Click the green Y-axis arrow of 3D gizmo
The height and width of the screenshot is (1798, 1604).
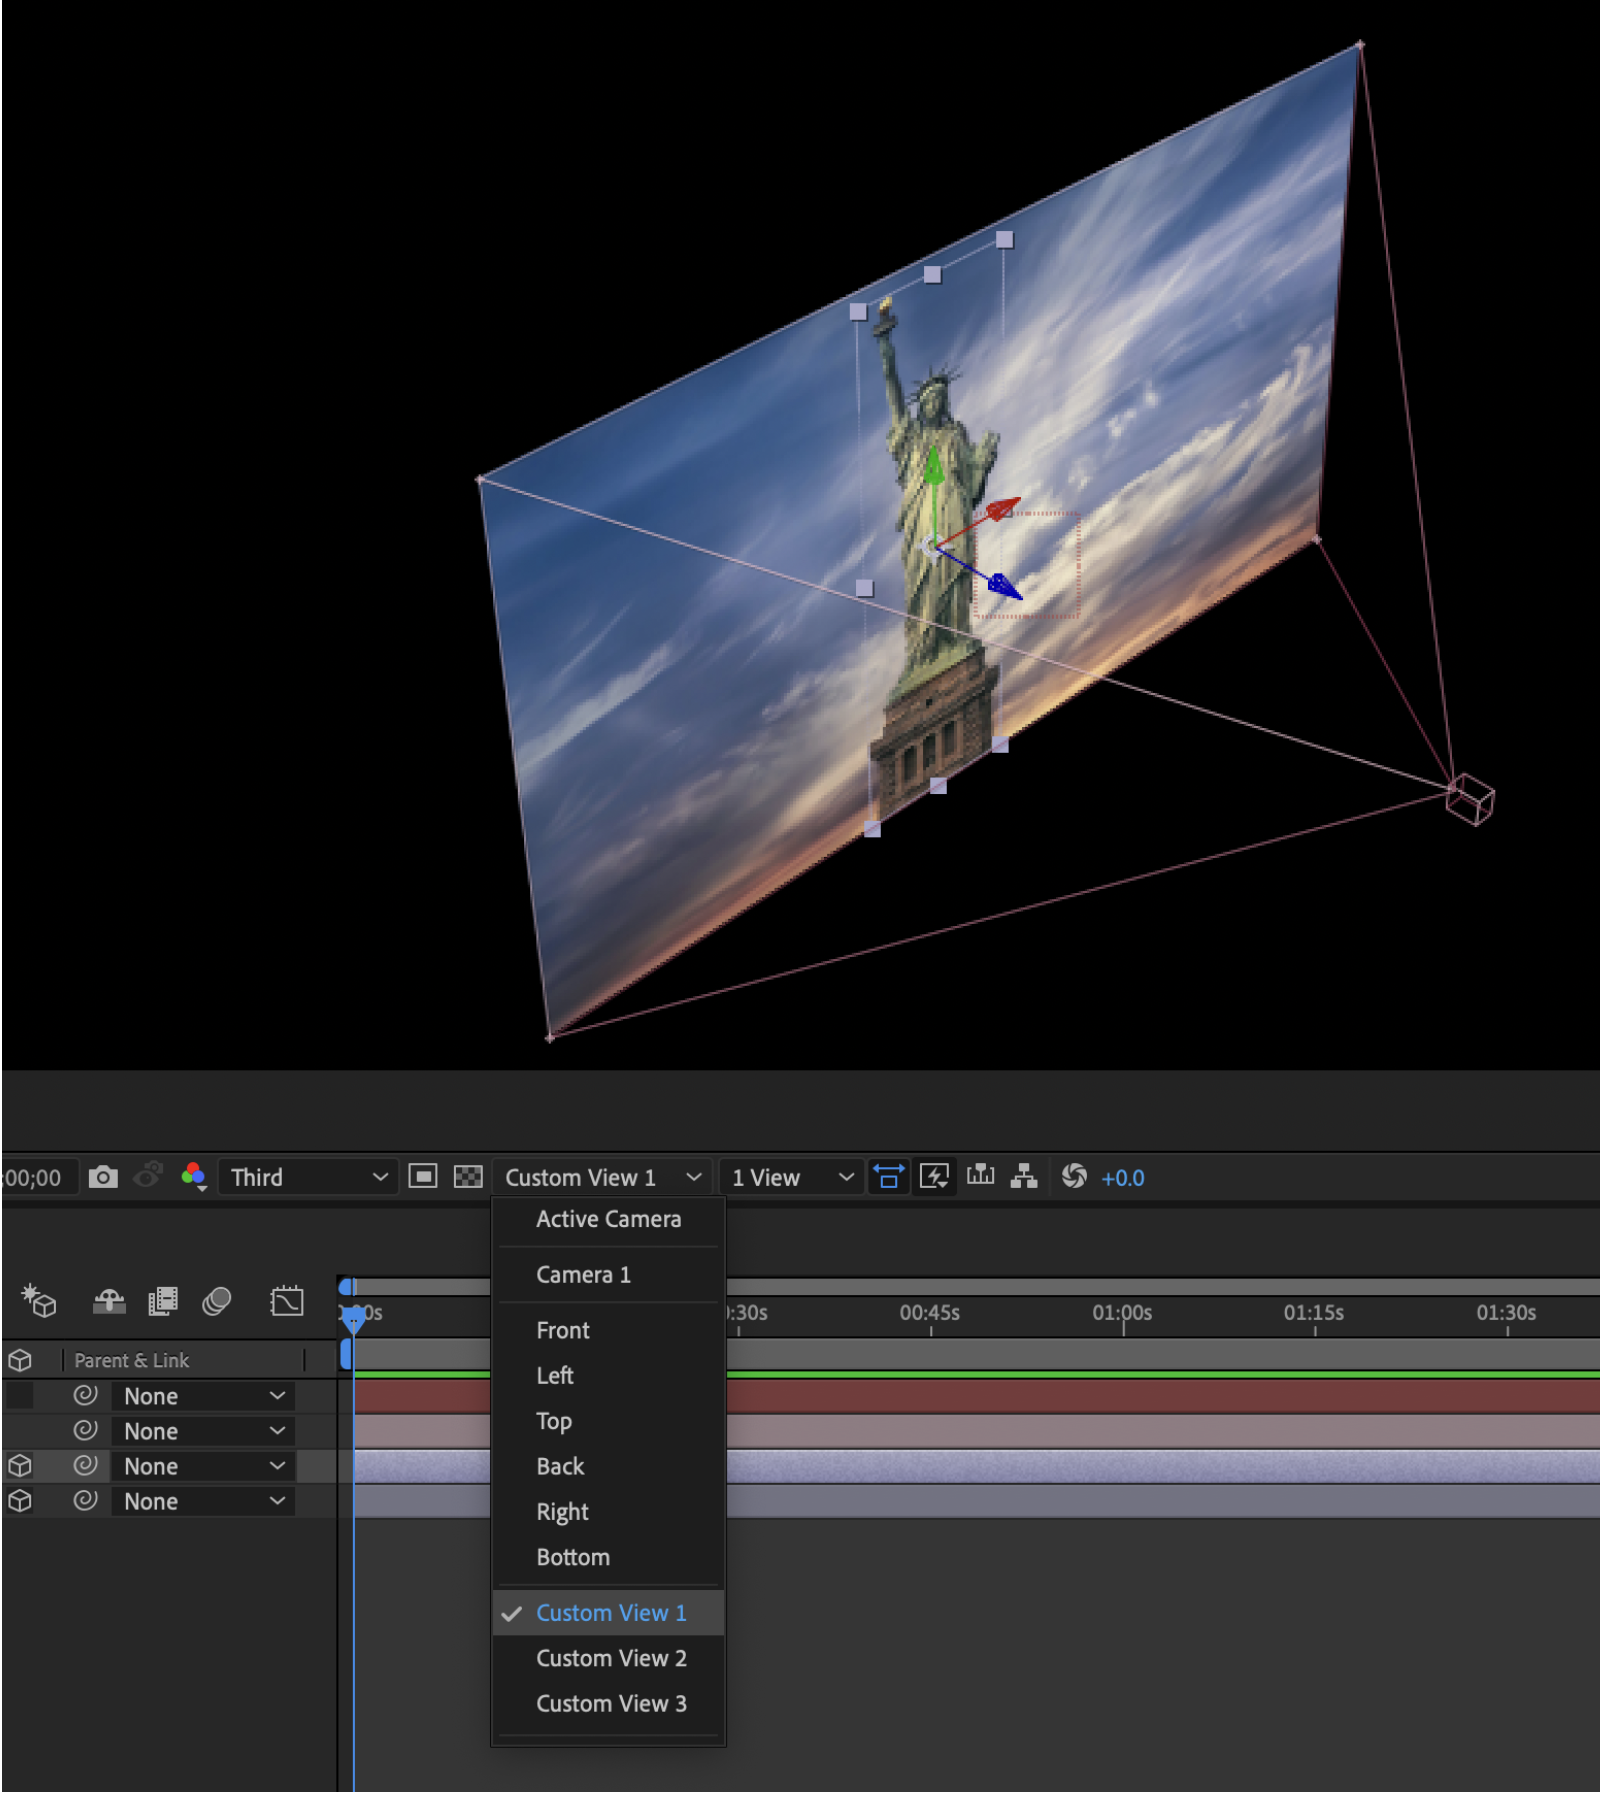pyautogui.click(x=933, y=467)
